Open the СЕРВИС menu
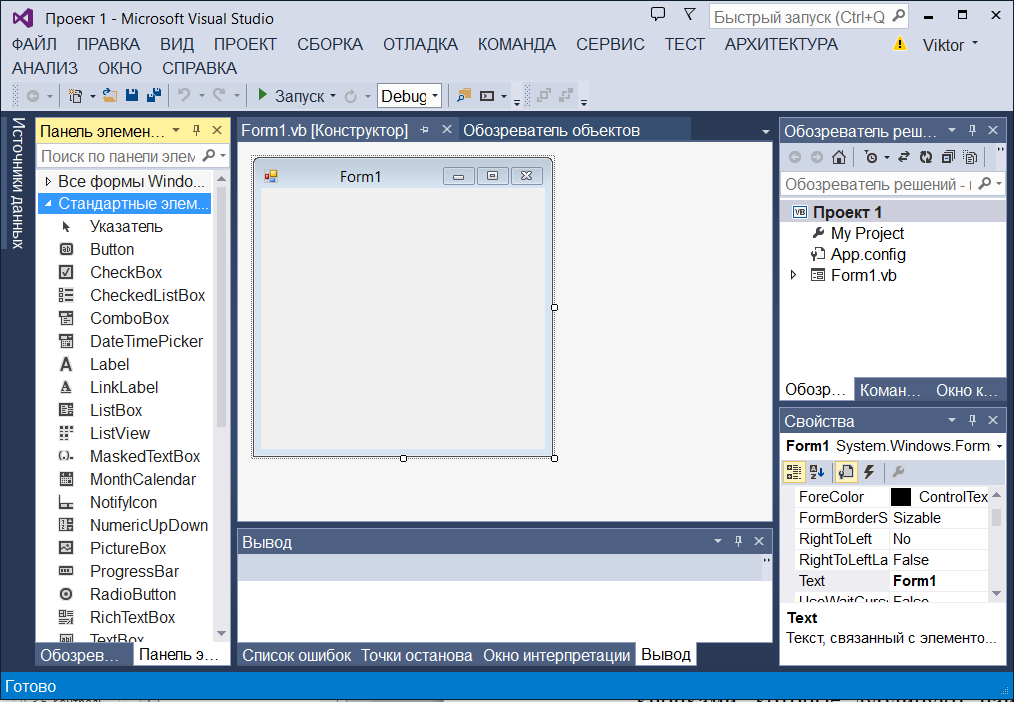 (x=610, y=44)
